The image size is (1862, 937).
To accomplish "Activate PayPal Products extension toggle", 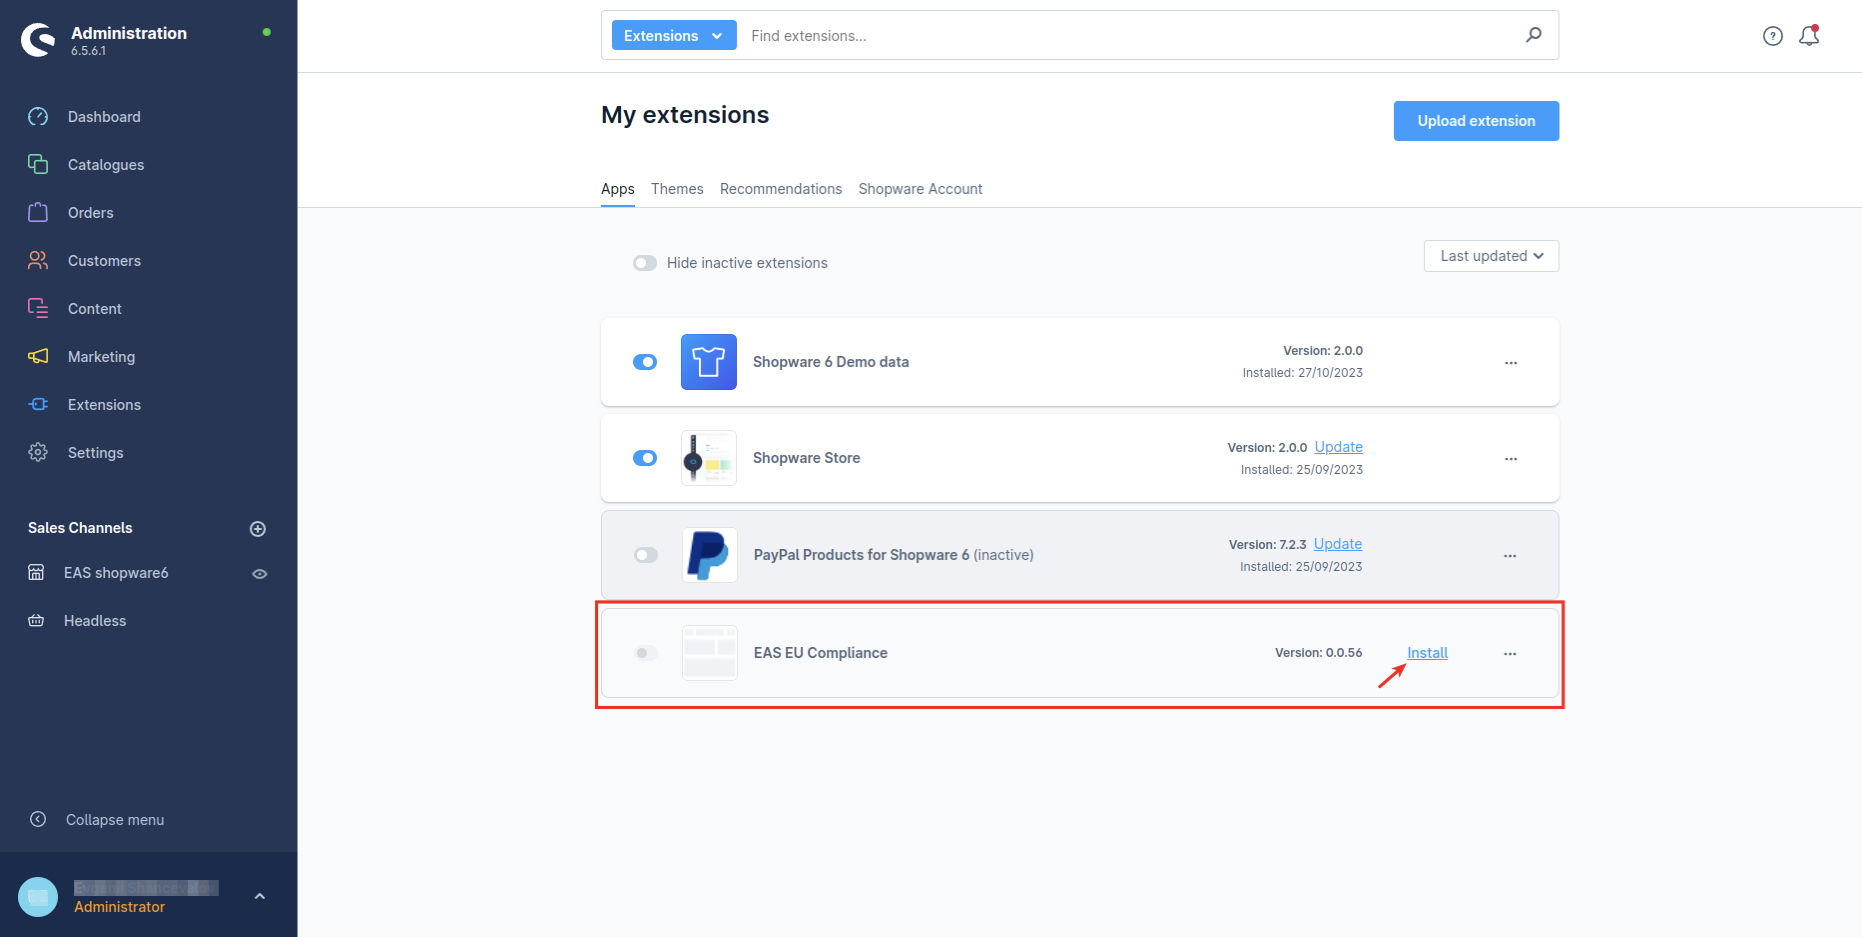I will tap(646, 555).
